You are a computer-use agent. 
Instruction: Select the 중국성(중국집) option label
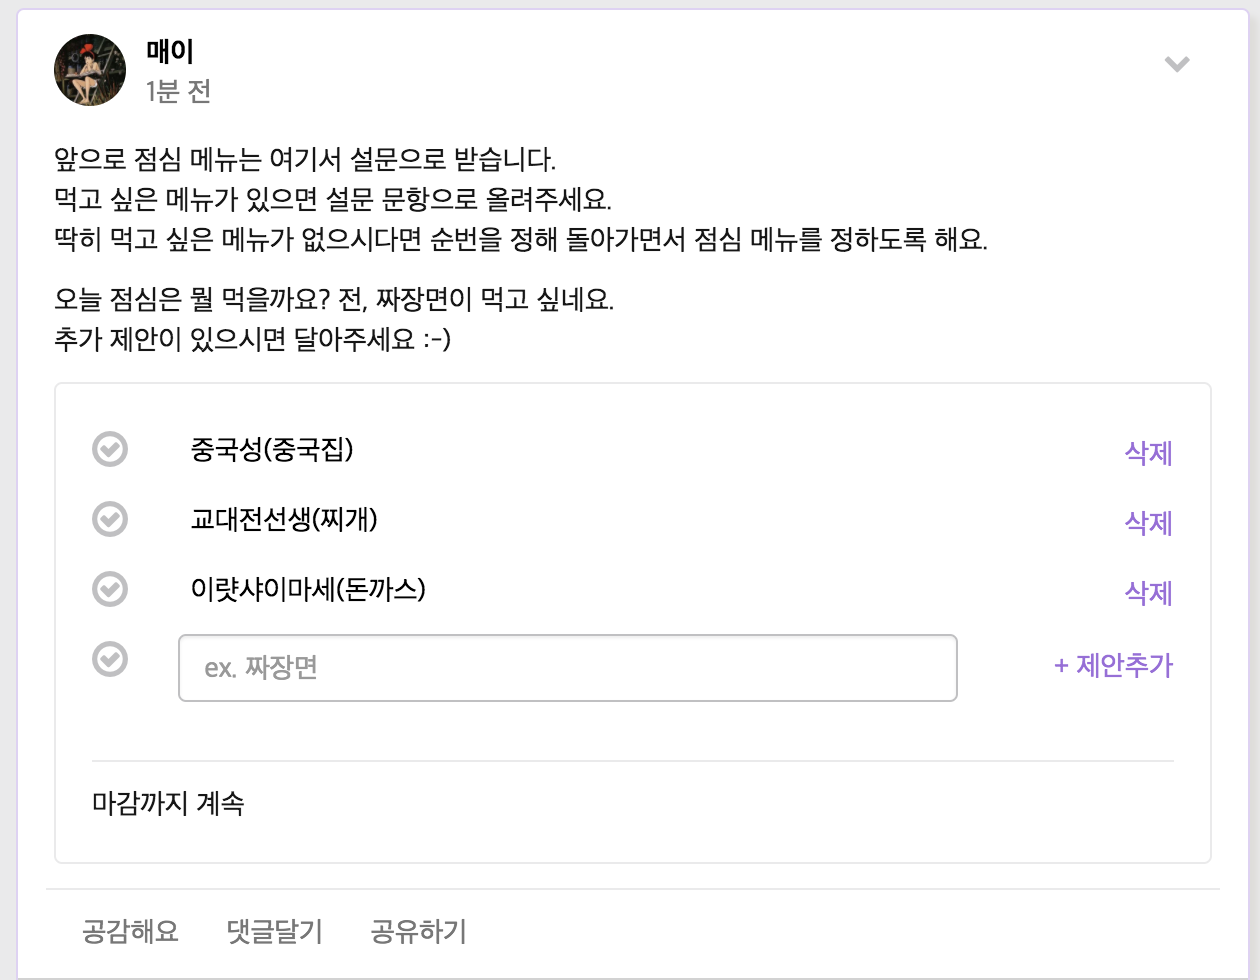272,449
